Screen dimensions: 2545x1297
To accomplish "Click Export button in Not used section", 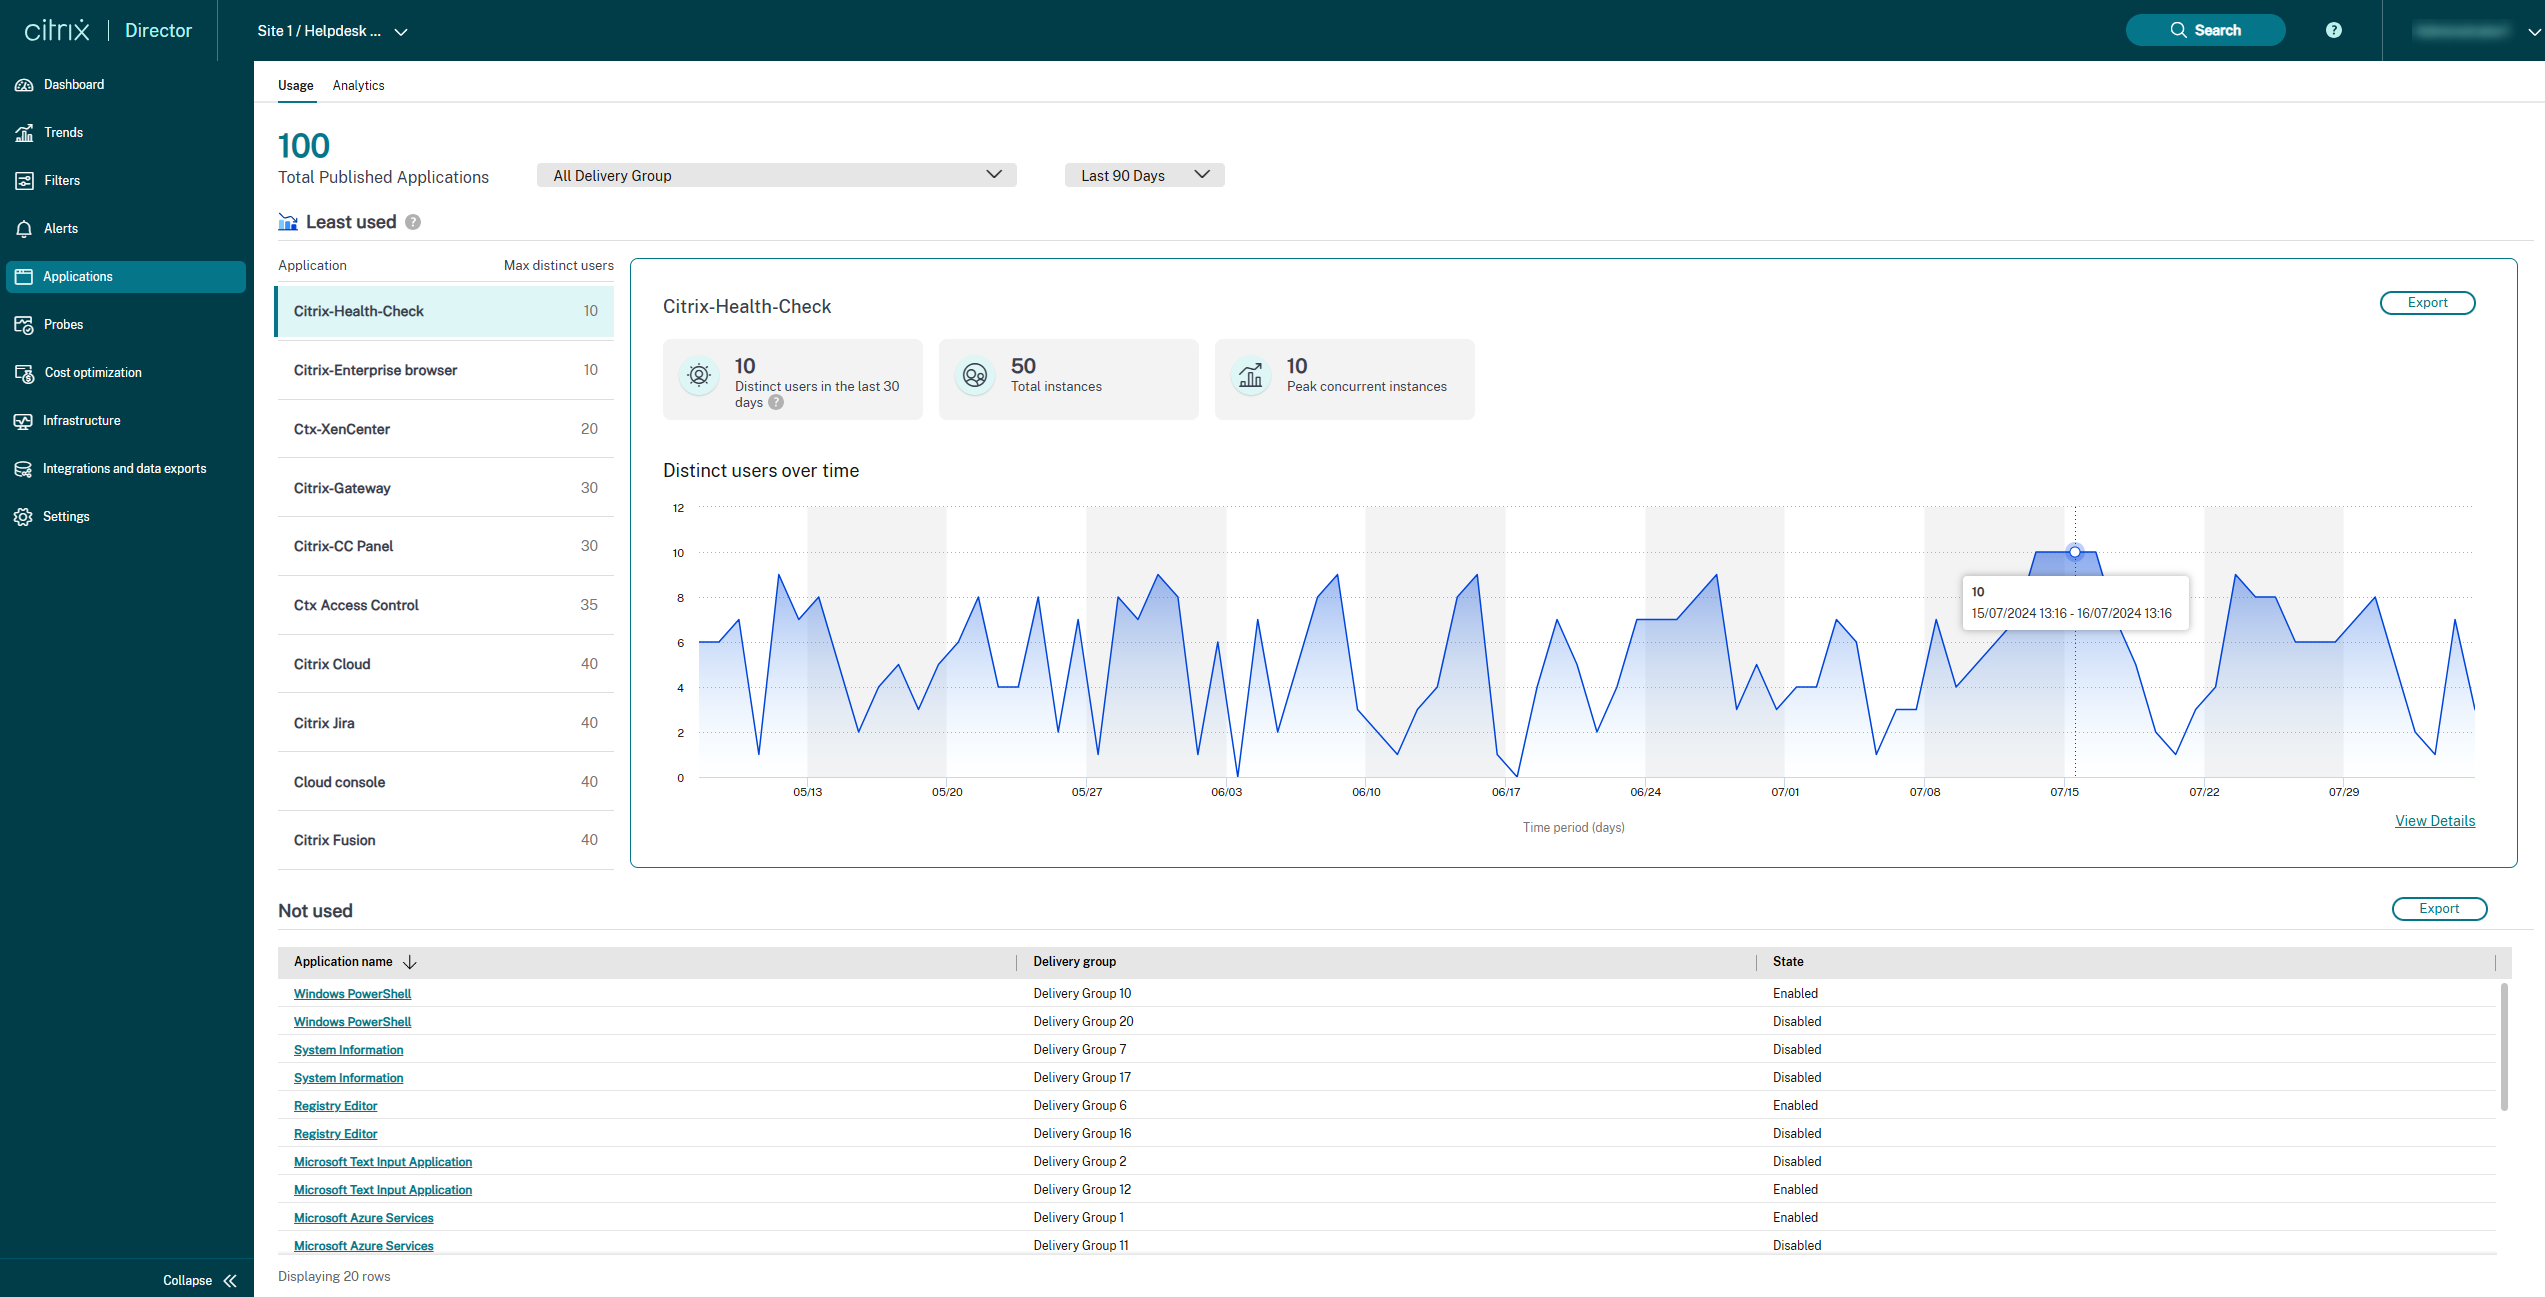I will (2438, 908).
